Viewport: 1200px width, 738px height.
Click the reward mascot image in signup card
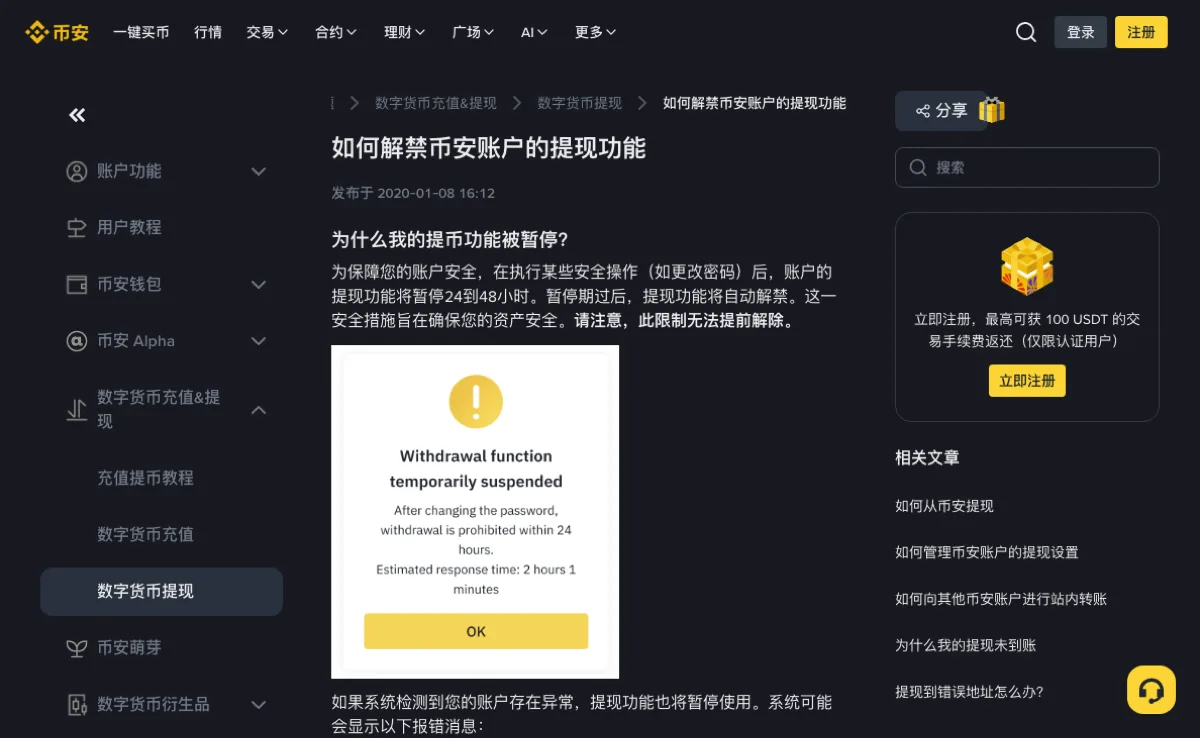1027,266
